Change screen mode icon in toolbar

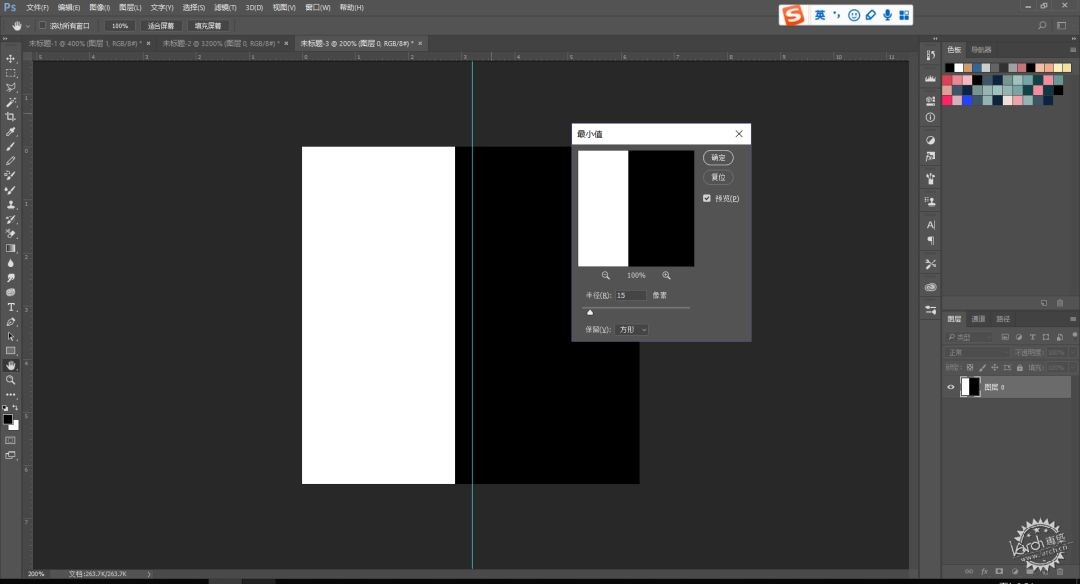click(10, 455)
